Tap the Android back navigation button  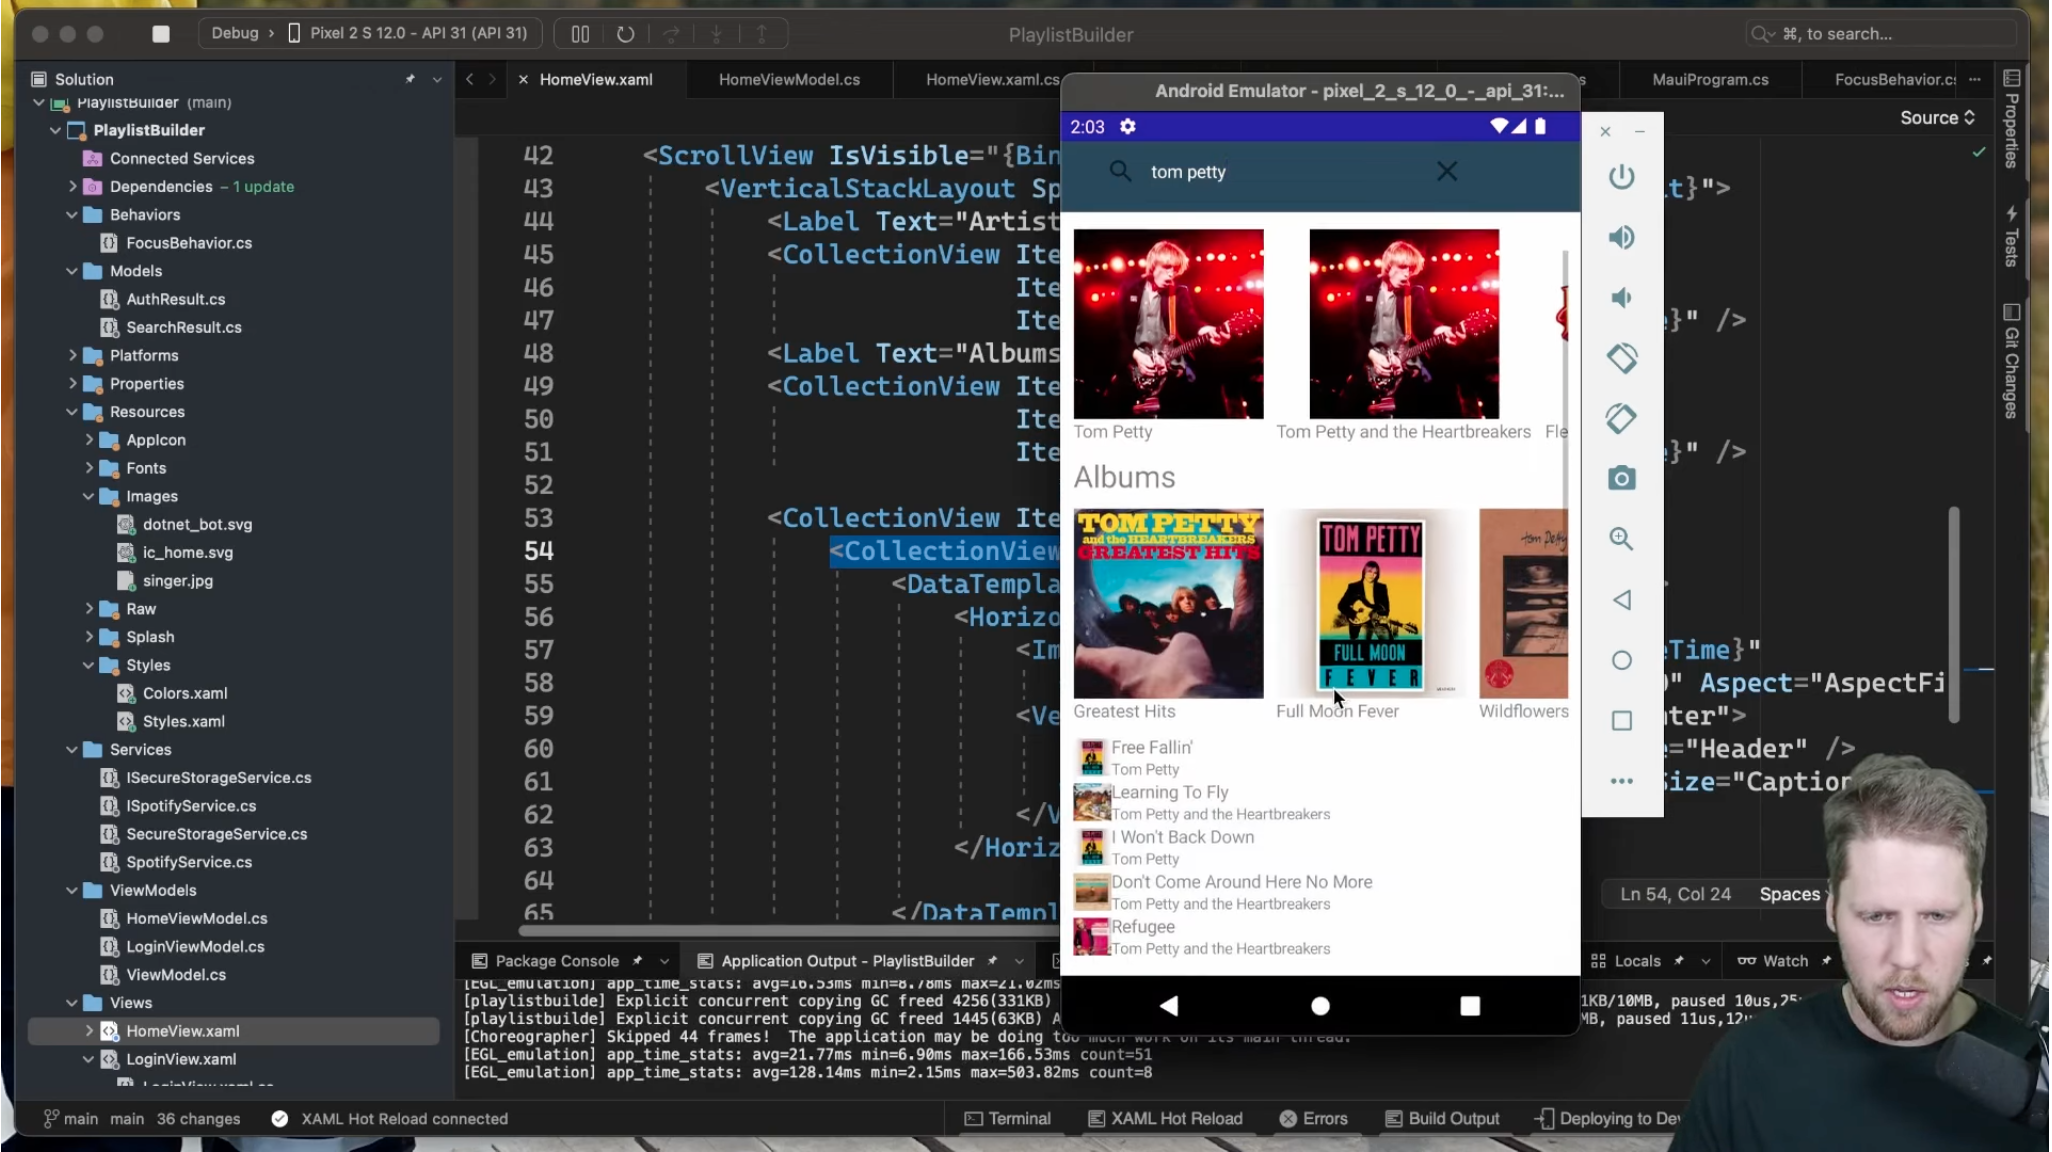(1168, 1006)
